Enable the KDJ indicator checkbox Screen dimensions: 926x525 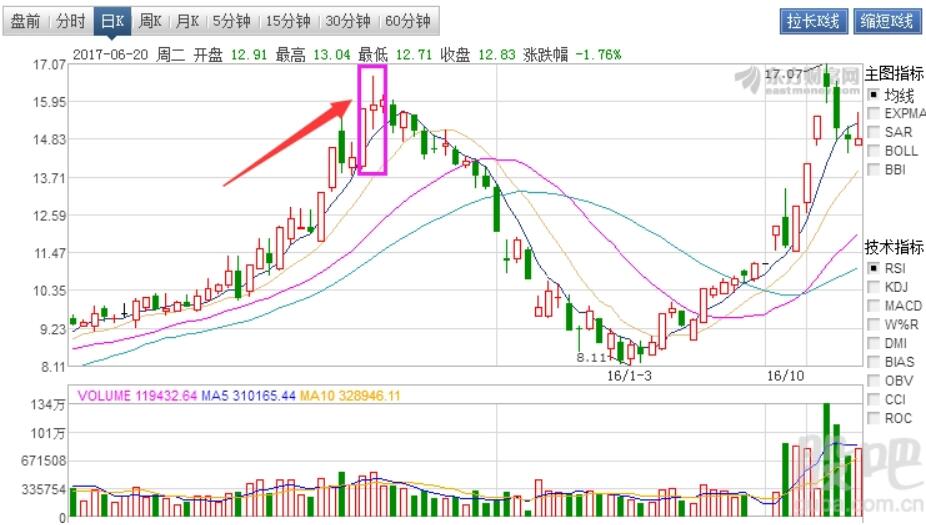(873, 287)
